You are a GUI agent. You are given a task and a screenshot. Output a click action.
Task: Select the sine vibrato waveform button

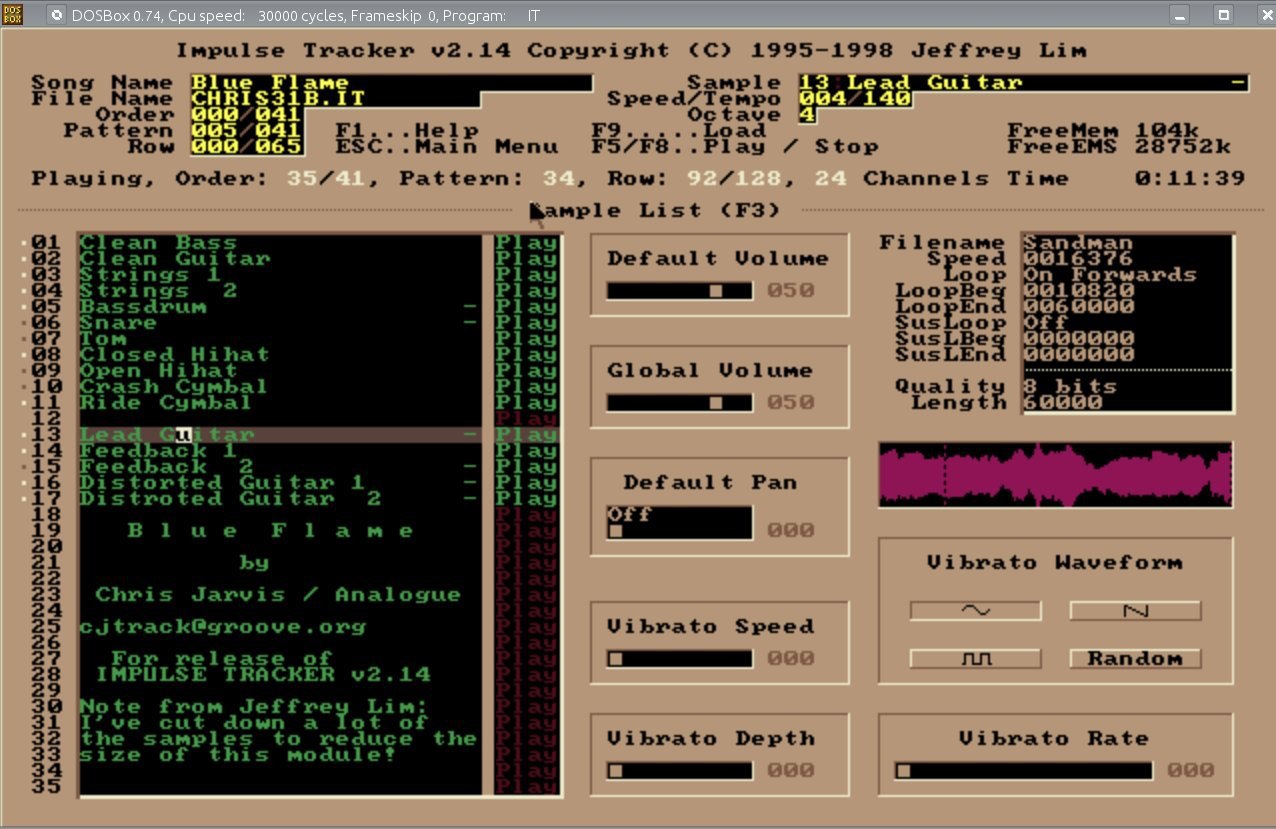pos(975,610)
